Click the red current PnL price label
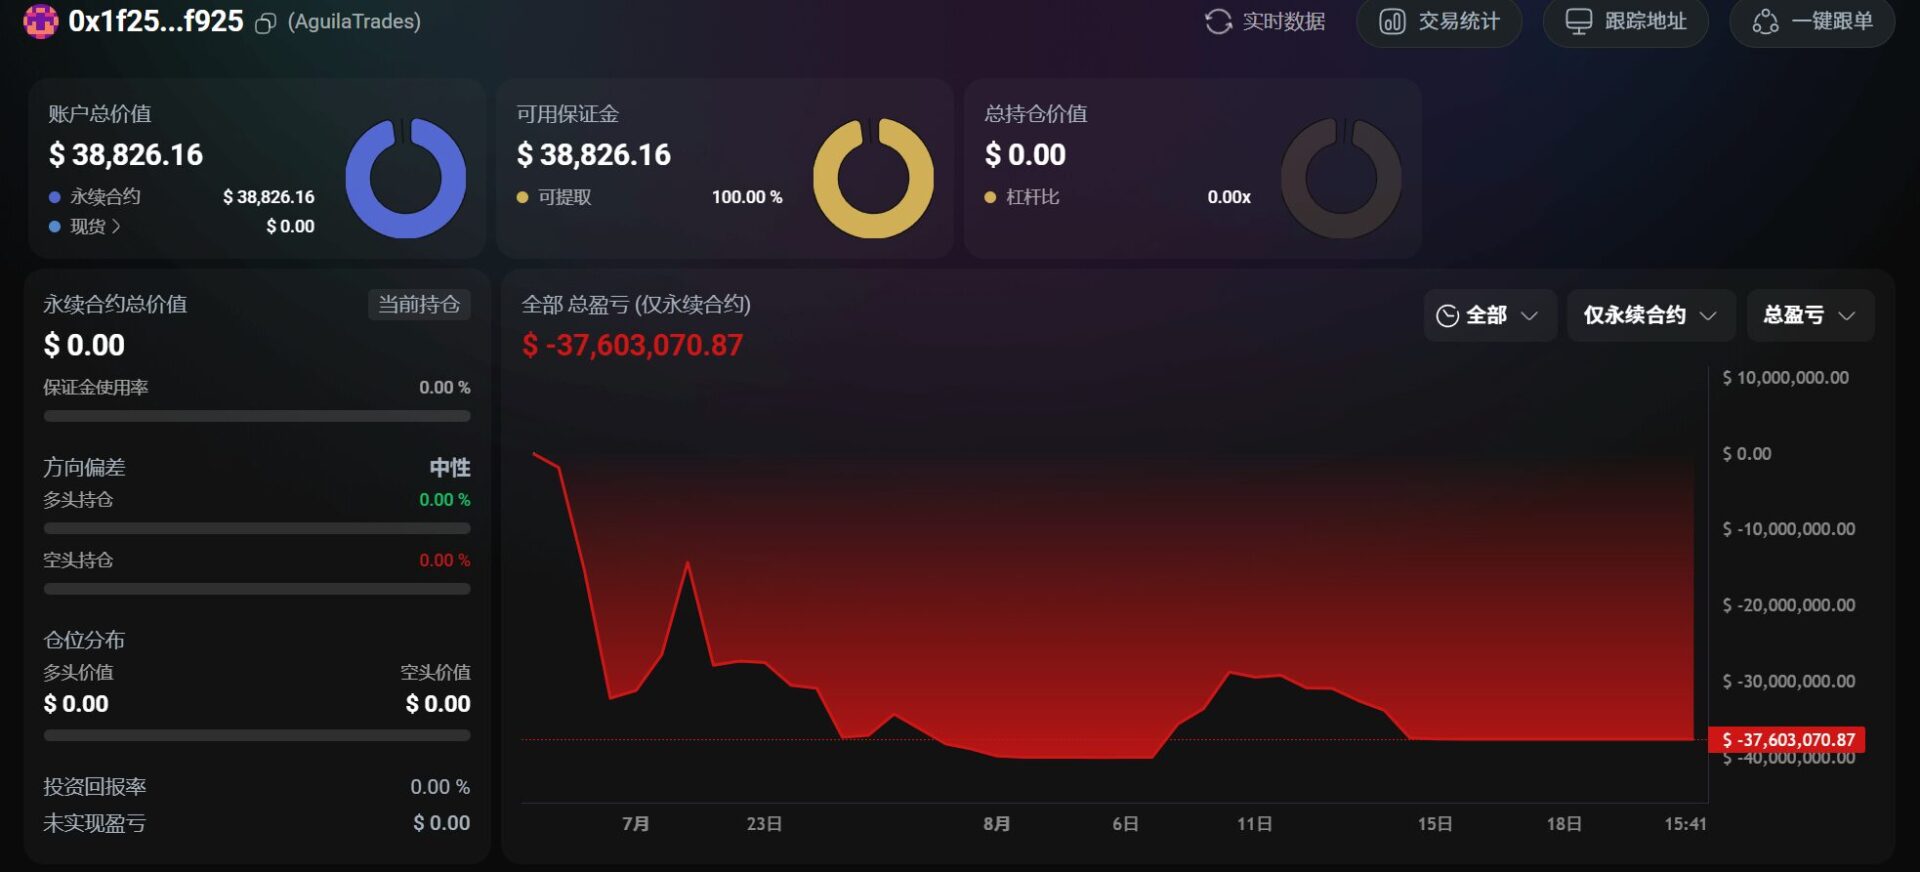Image resolution: width=1920 pixels, height=872 pixels. (x=1787, y=740)
